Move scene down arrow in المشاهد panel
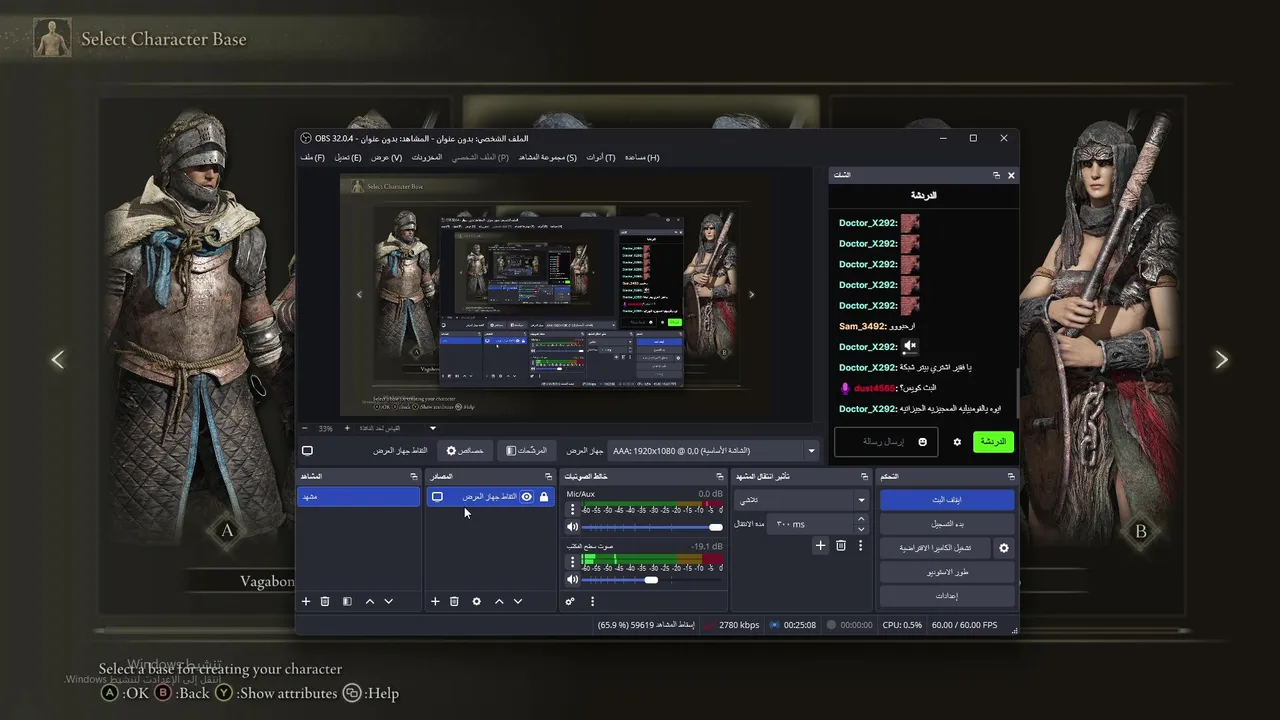1280x720 pixels. tap(389, 601)
